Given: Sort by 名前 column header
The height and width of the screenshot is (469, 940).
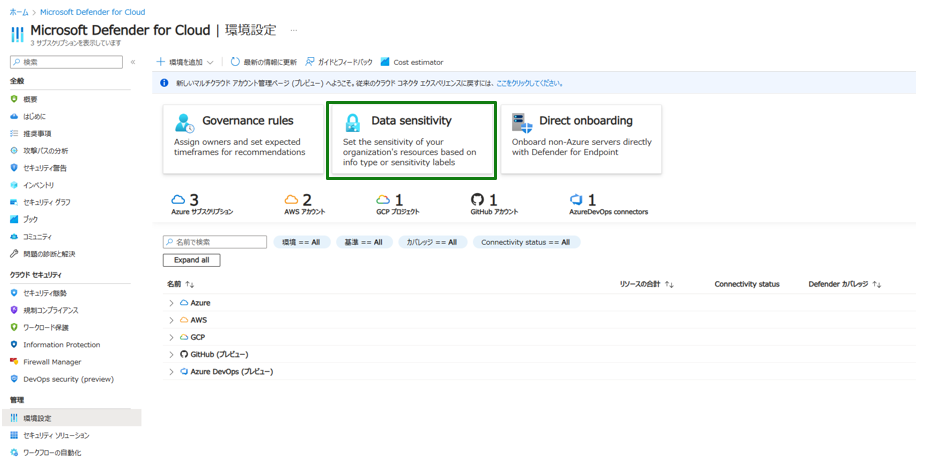Looking at the screenshot, I should 180,284.
